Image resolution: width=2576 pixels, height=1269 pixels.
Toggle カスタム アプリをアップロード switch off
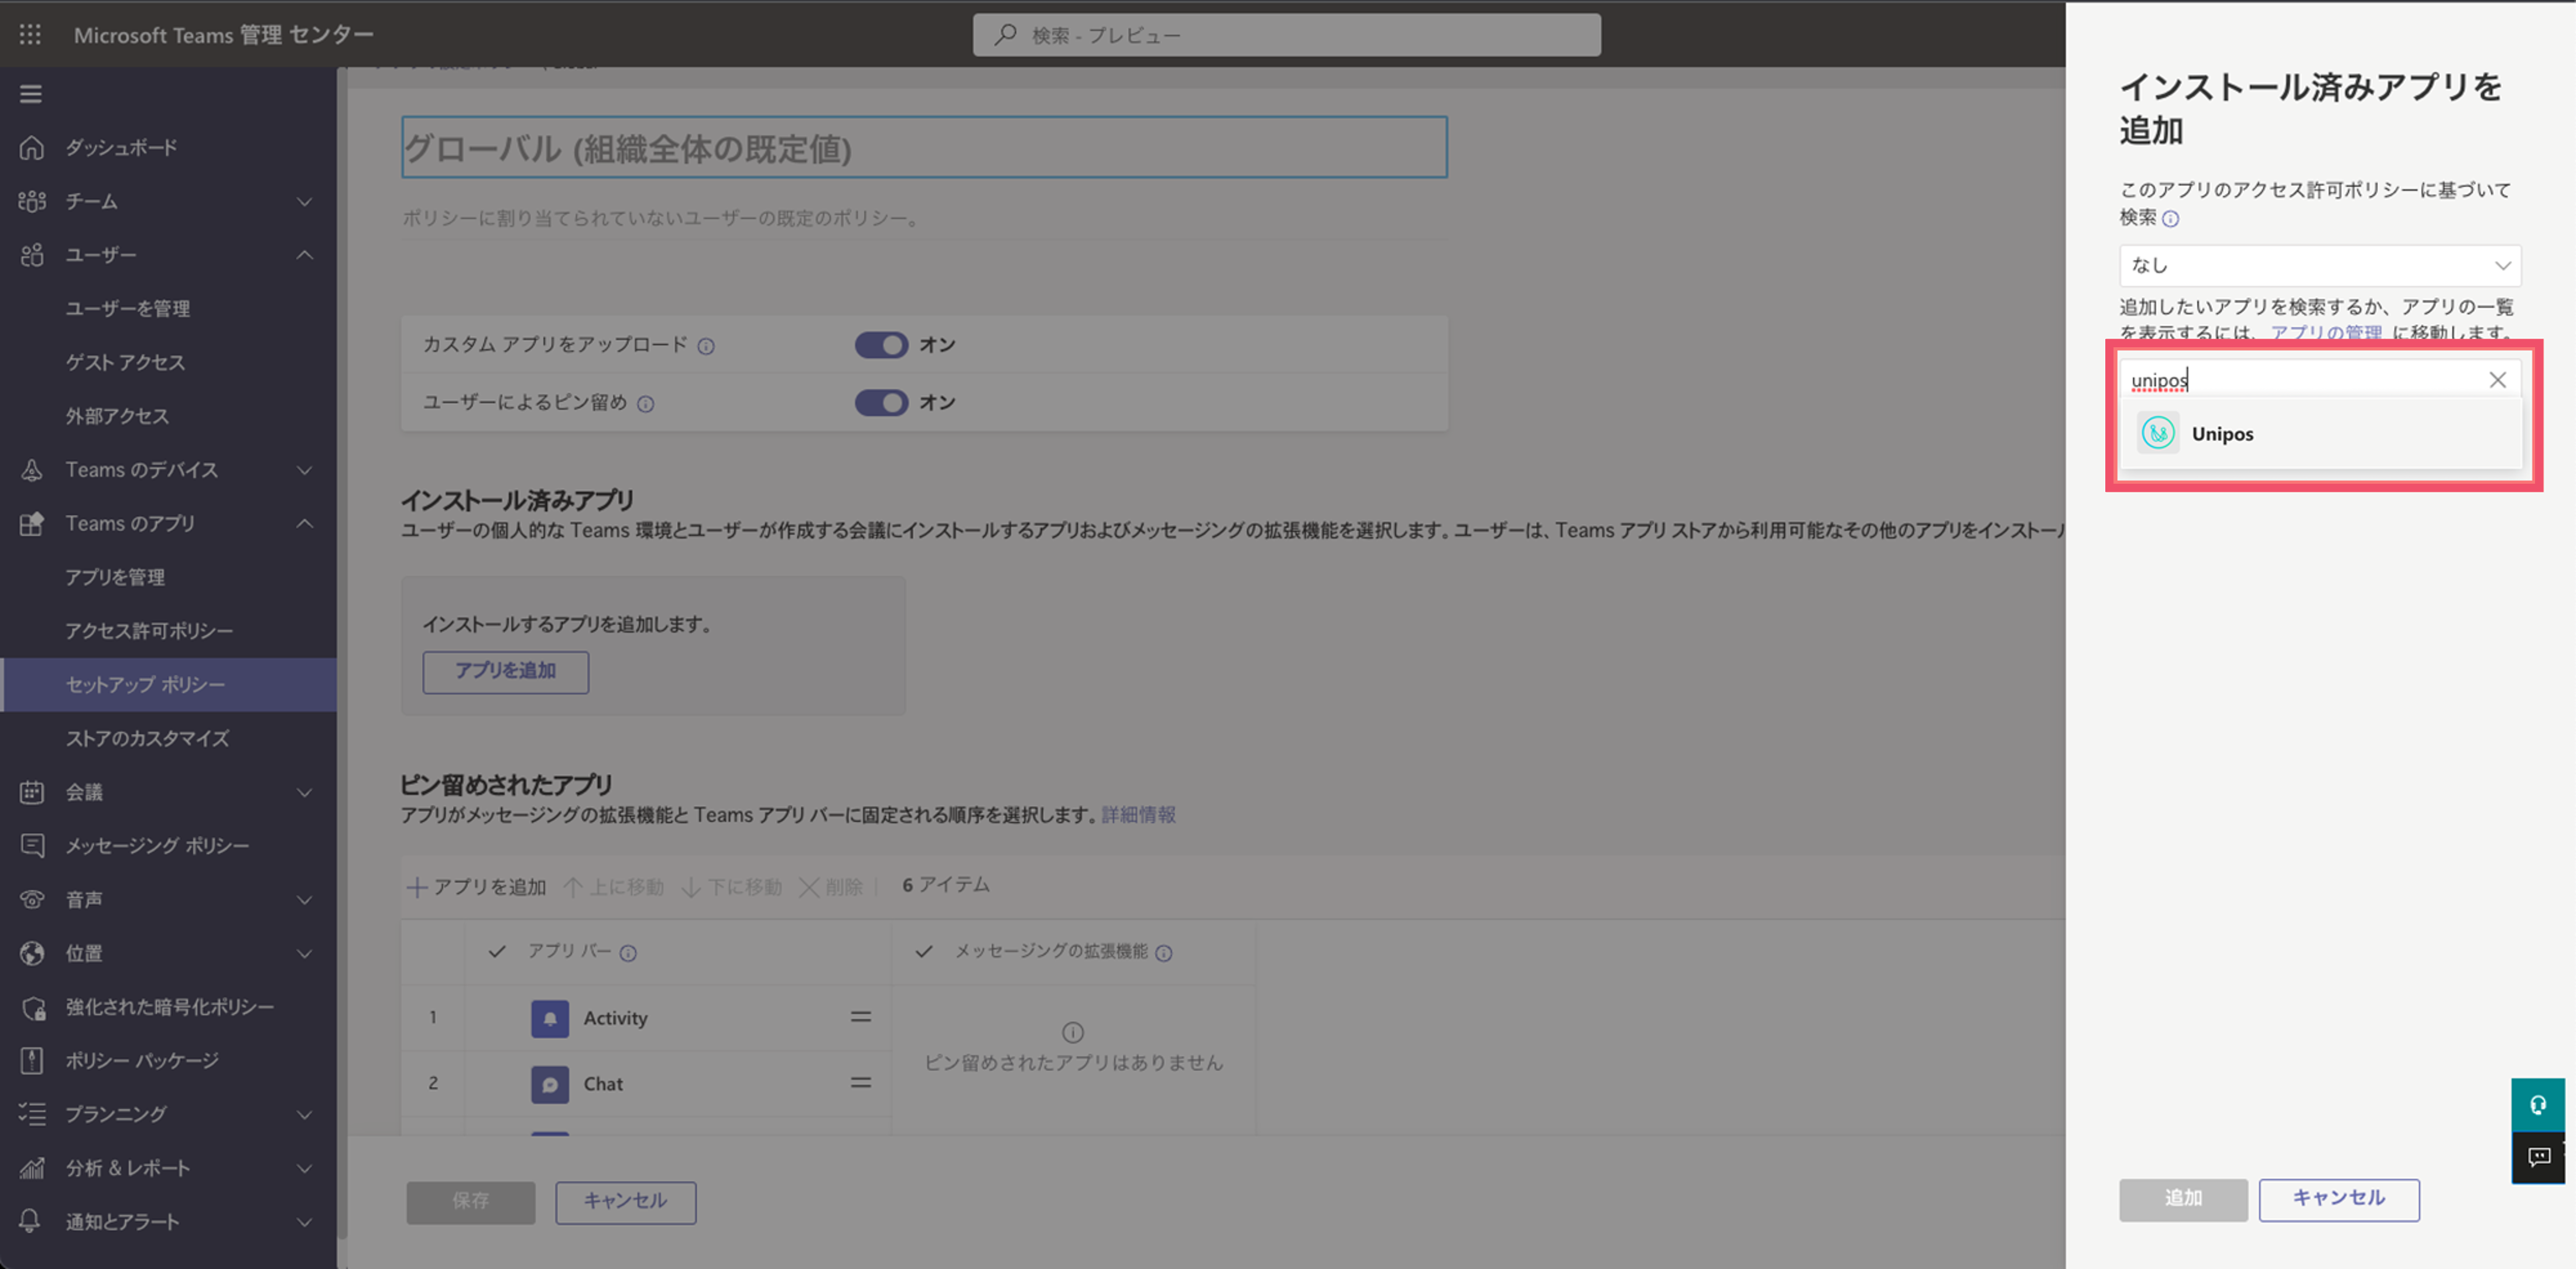click(x=881, y=345)
